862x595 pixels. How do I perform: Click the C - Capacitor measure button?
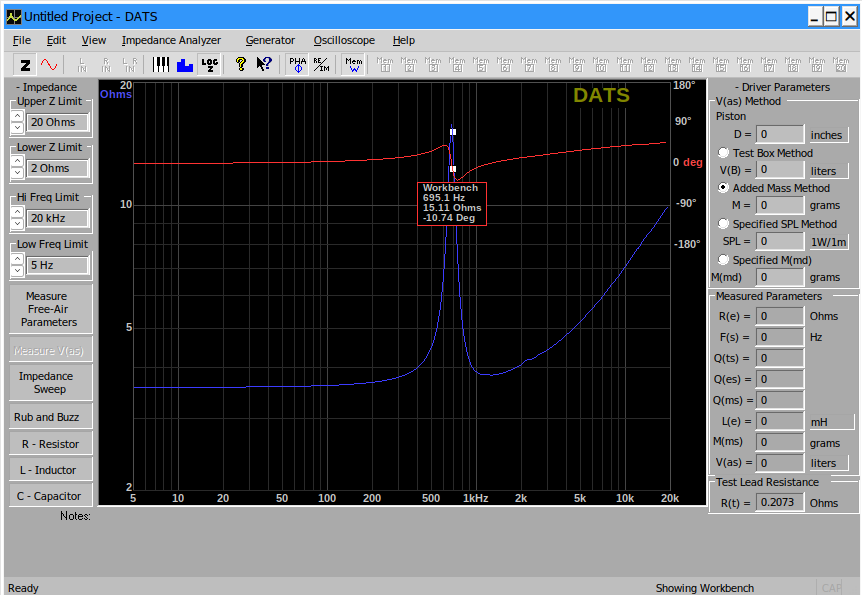pyautogui.click(x=51, y=496)
